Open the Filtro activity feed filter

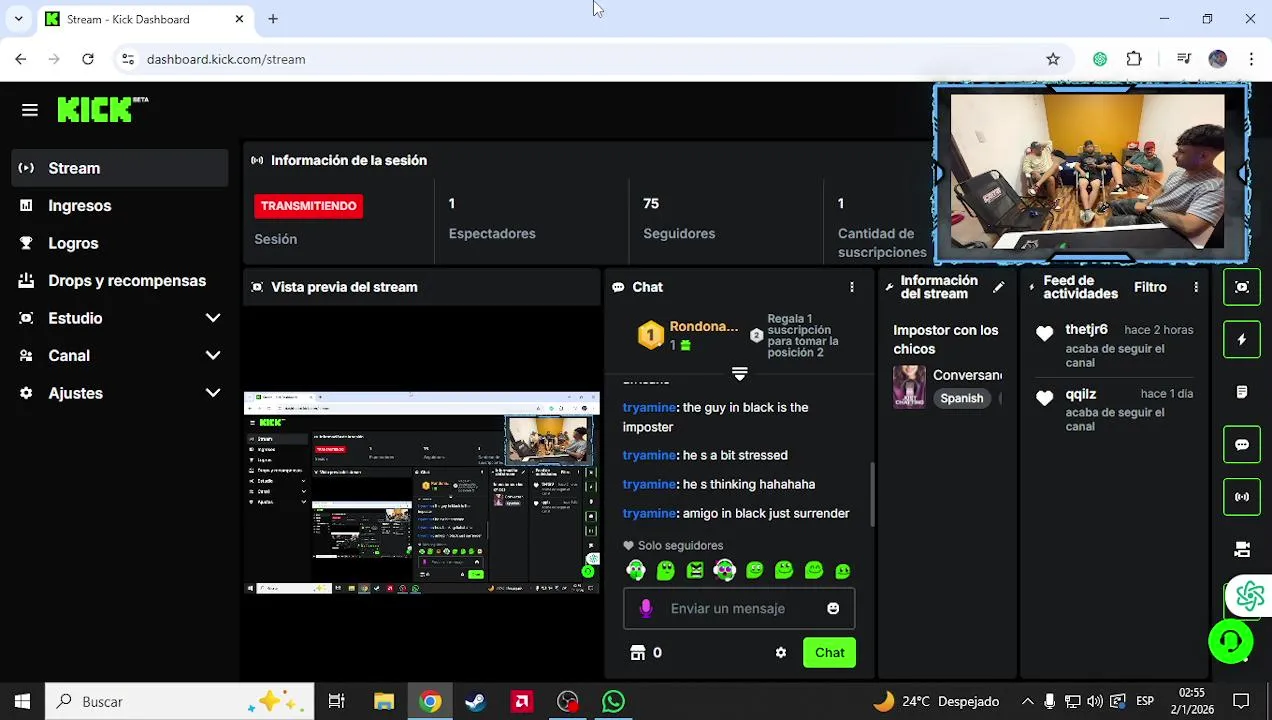[1150, 287]
